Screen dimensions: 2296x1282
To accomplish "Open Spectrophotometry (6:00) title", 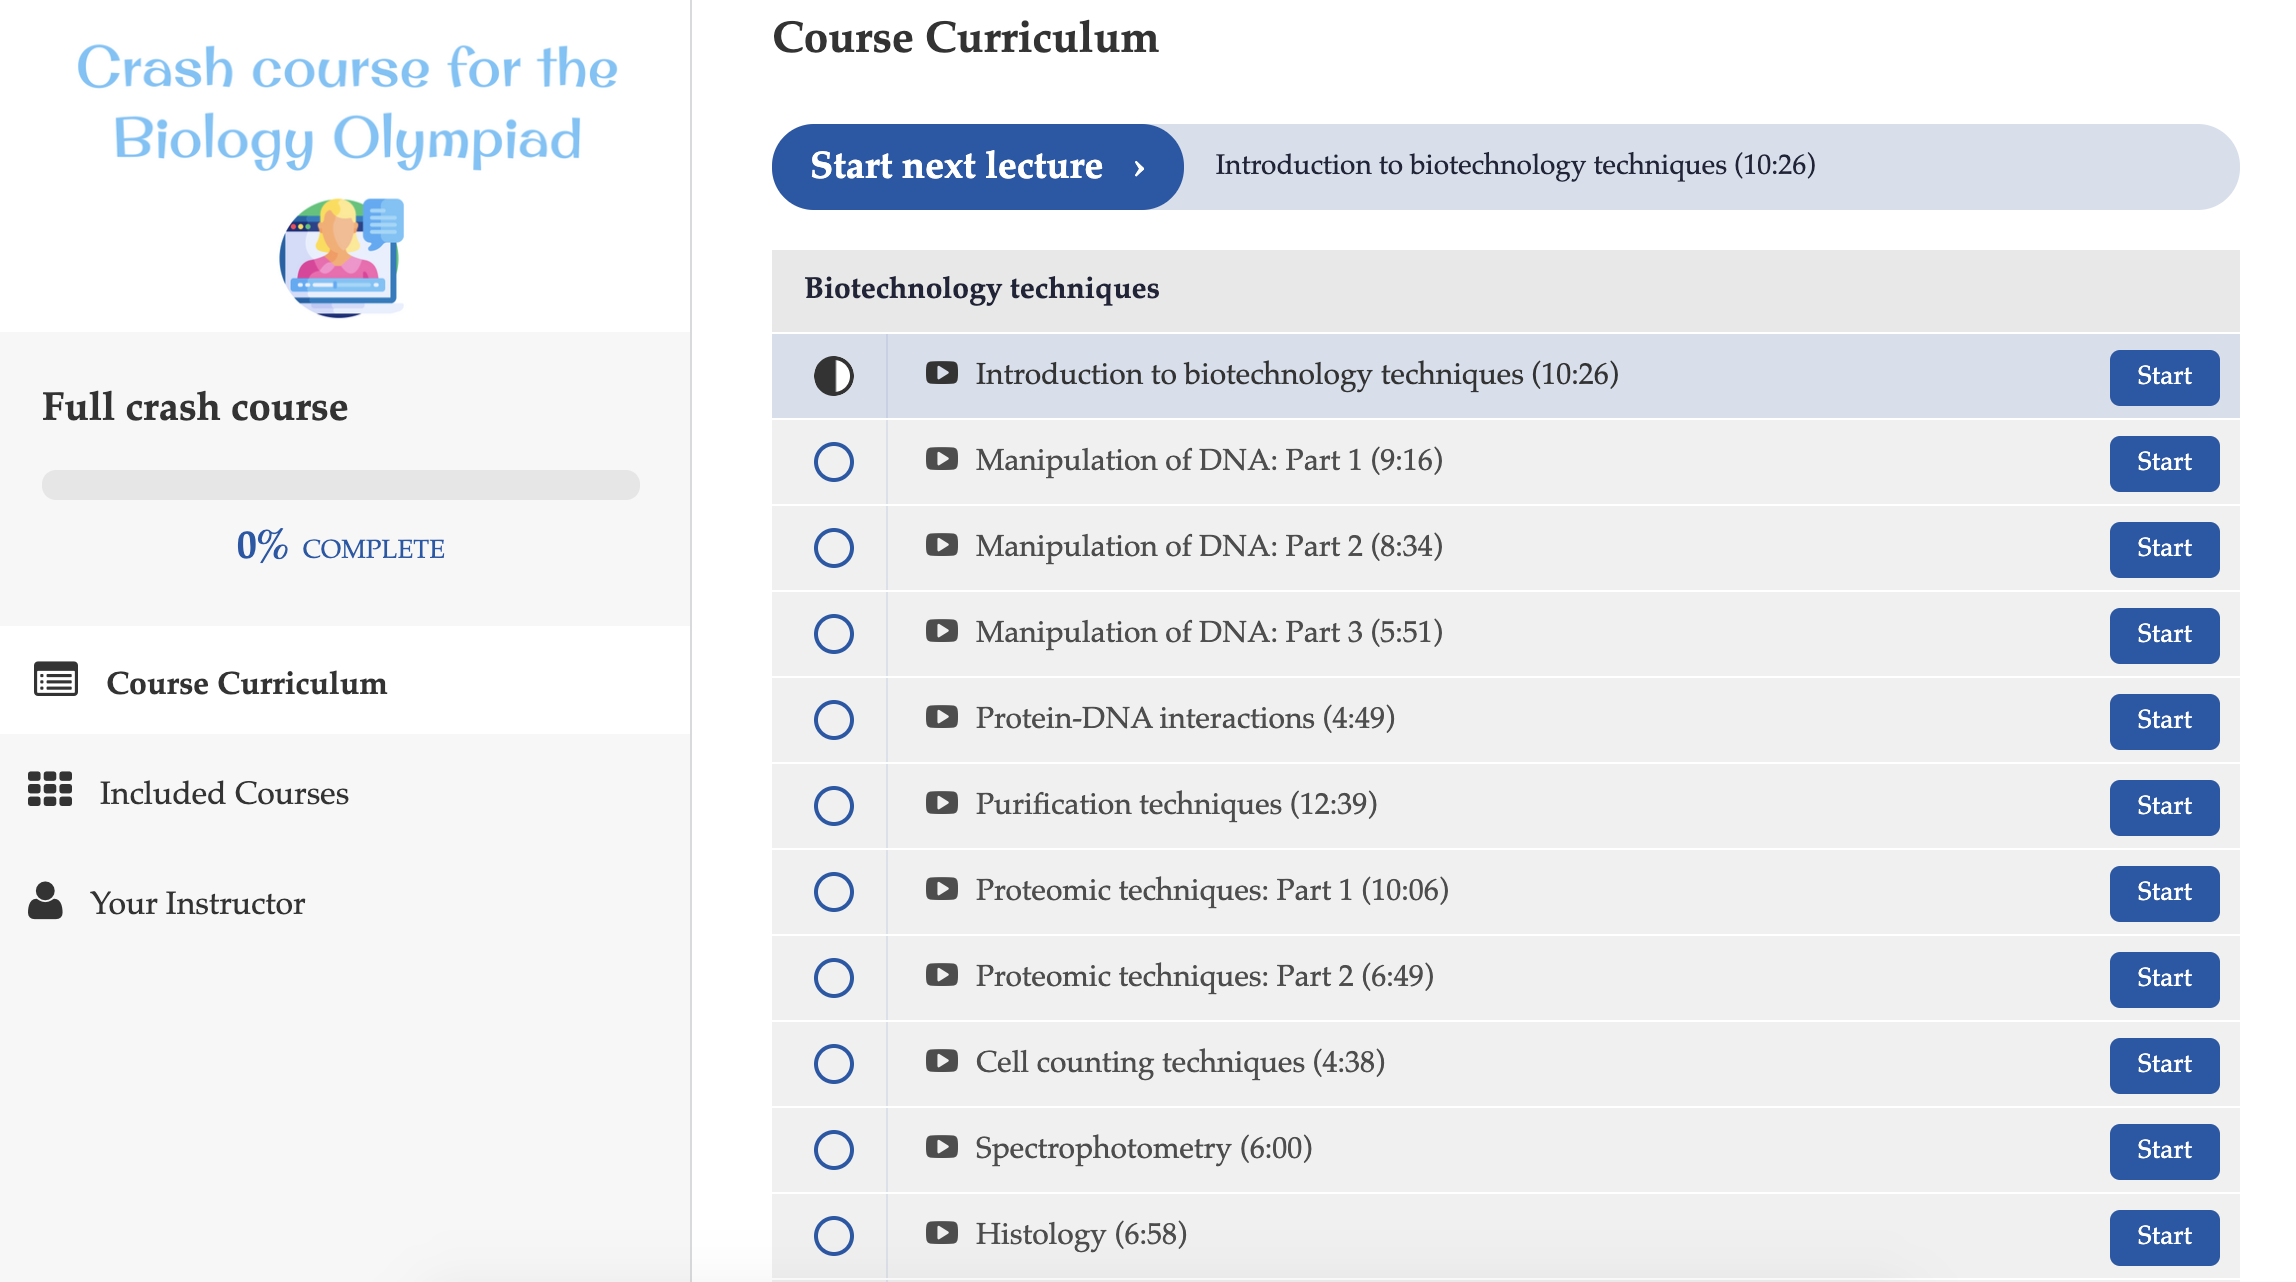I will click(x=1144, y=1148).
